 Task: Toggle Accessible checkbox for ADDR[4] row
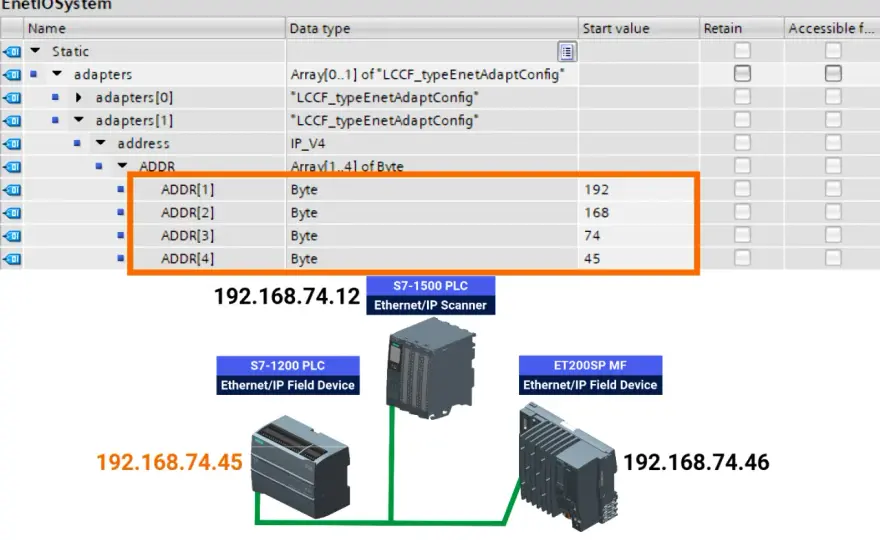(833, 258)
